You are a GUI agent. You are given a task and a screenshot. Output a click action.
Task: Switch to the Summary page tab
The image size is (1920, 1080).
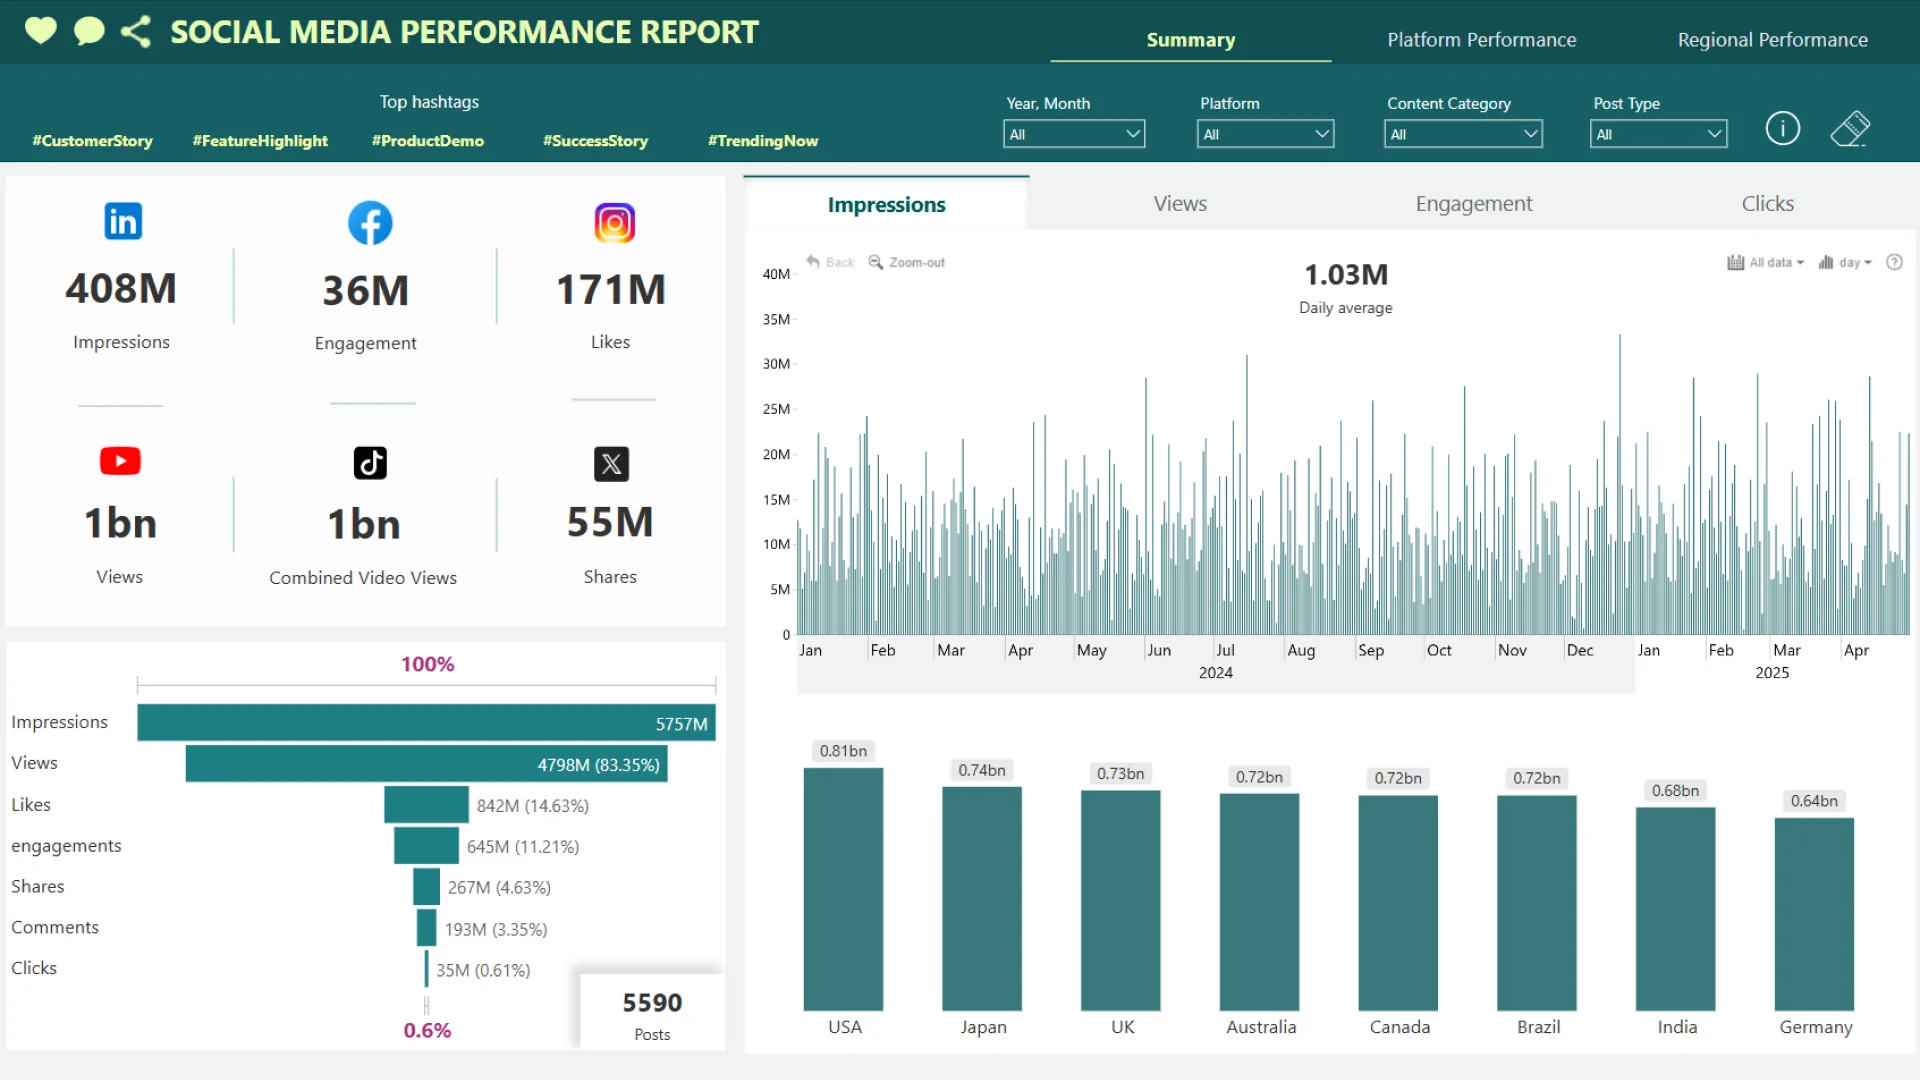tap(1190, 40)
